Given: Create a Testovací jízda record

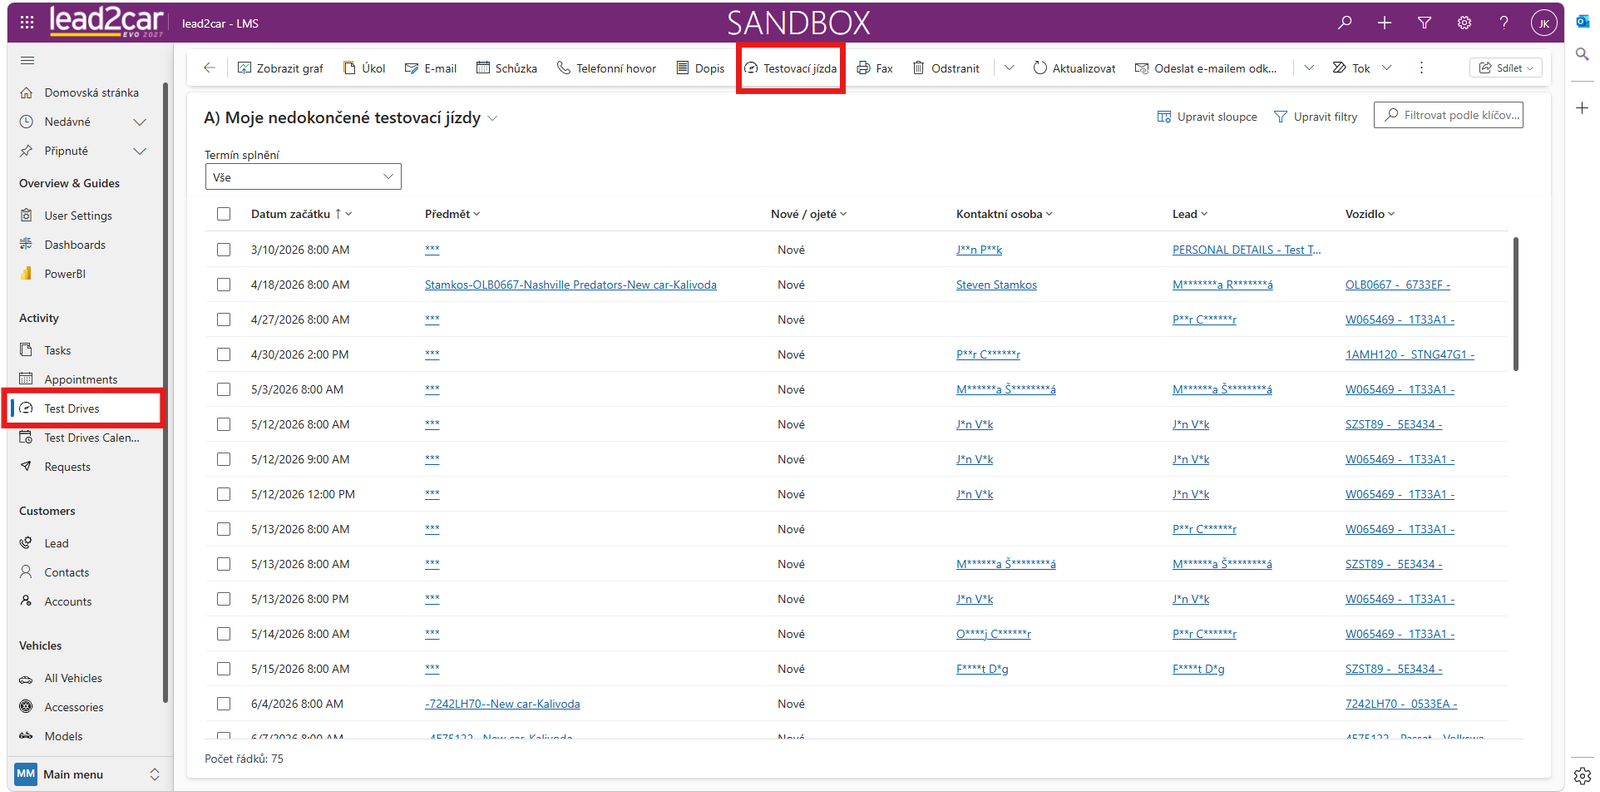Looking at the screenshot, I should [x=790, y=68].
